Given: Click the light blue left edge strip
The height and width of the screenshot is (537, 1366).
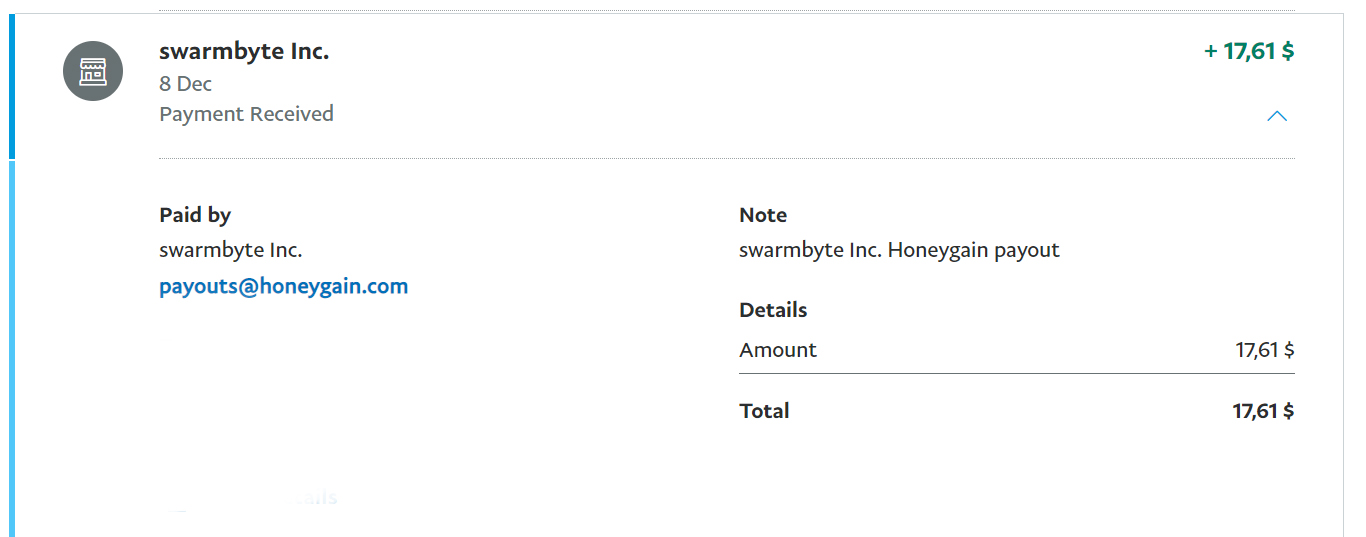Looking at the screenshot, I should [x=12, y=348].
